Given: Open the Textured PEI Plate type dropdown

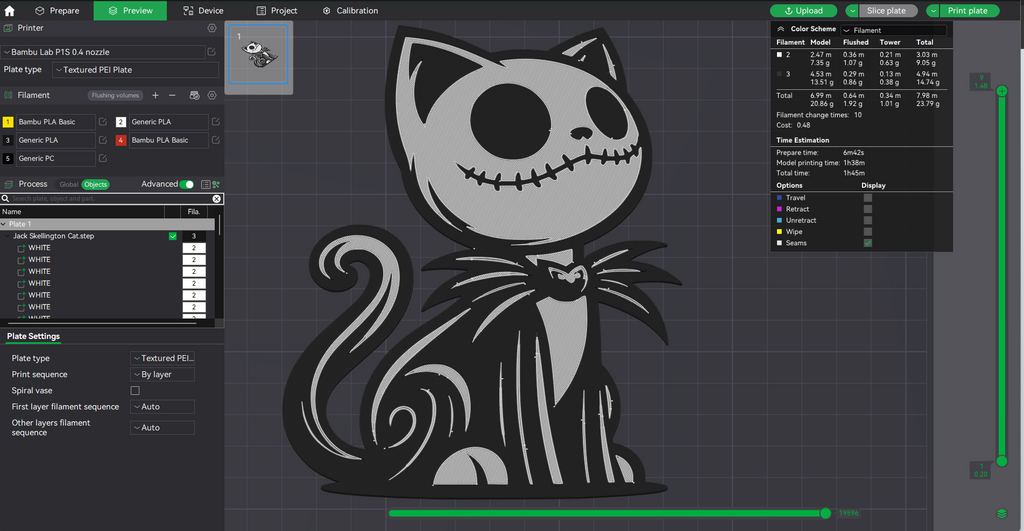Looking at the screenshot, I should point(136,70).
